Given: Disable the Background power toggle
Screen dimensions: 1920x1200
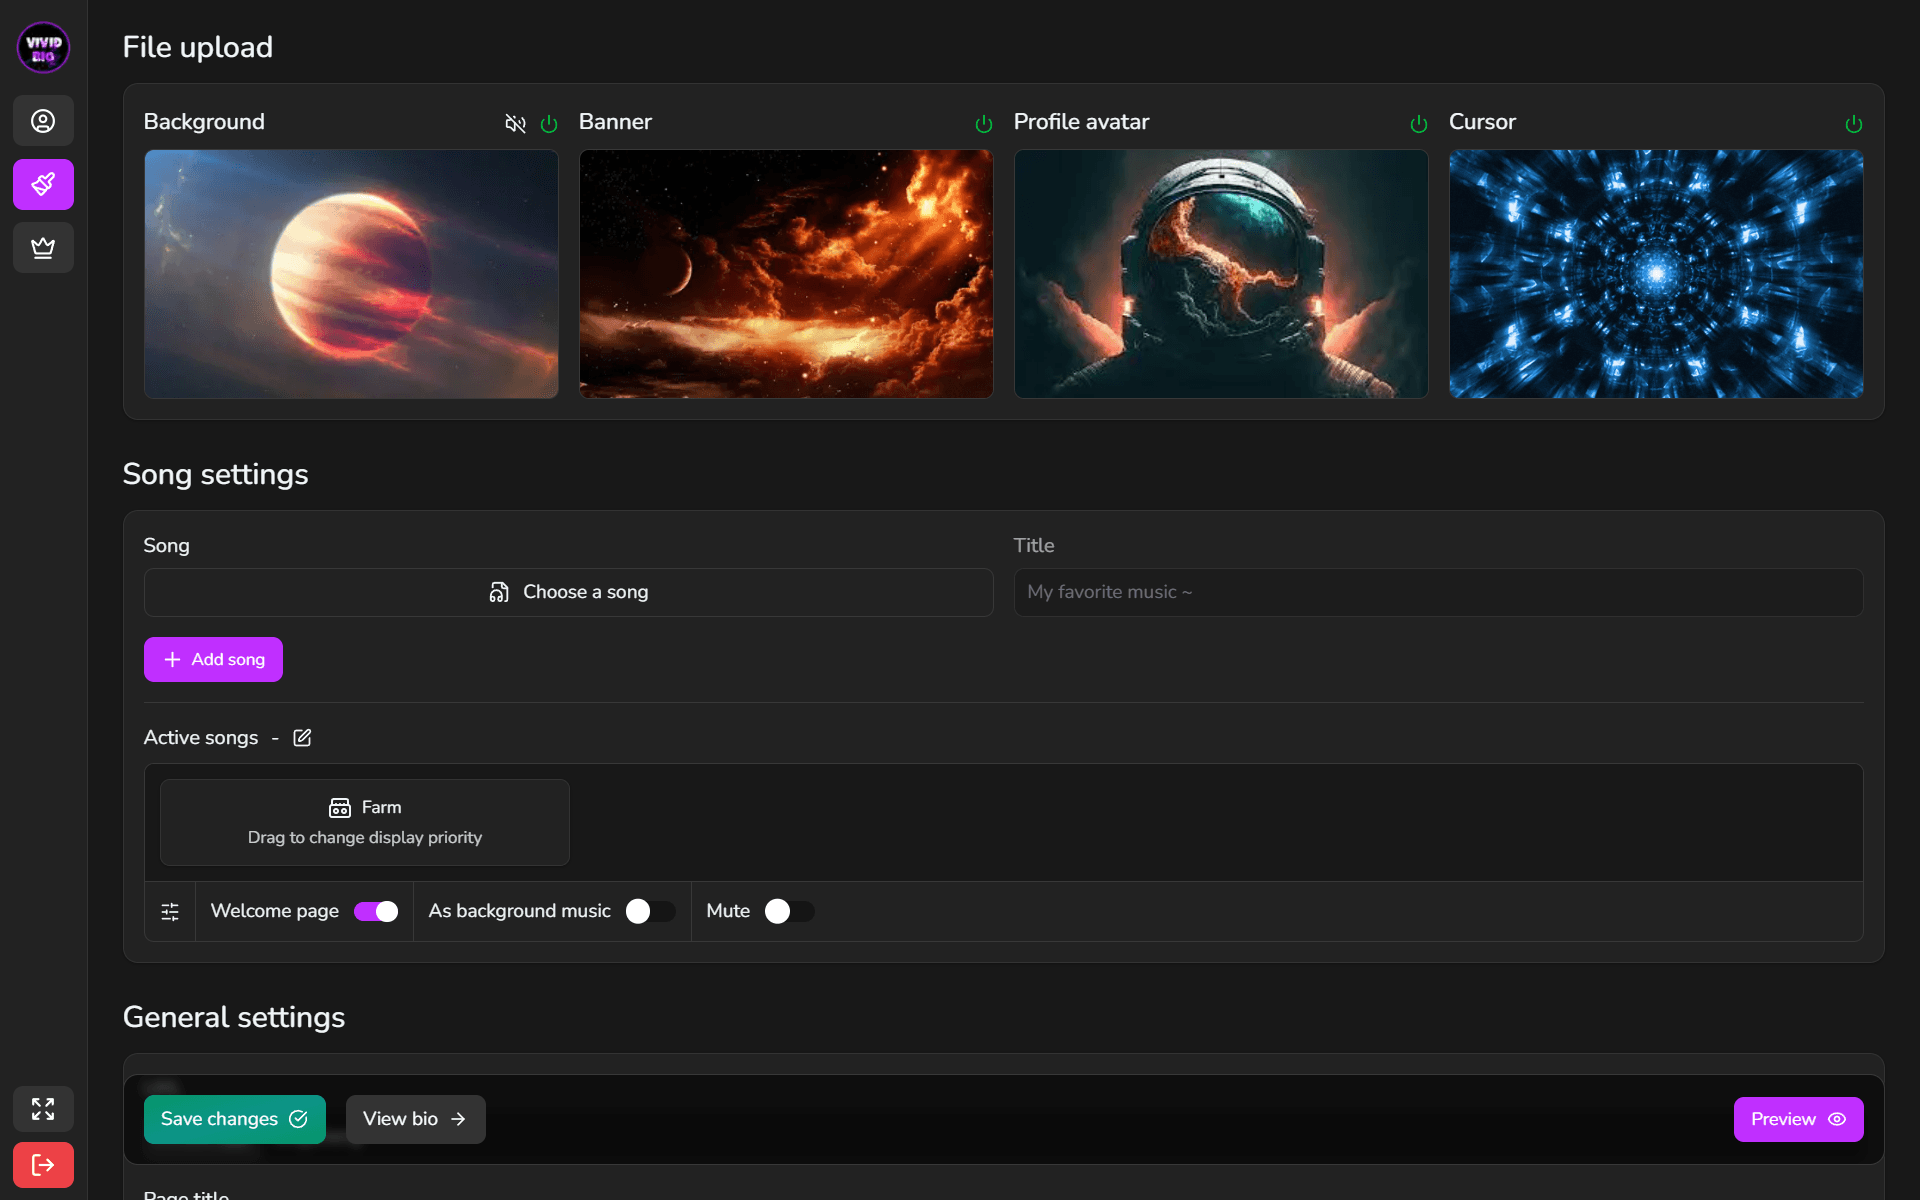Looking at the screenshot, I should (x=550, y=124).
